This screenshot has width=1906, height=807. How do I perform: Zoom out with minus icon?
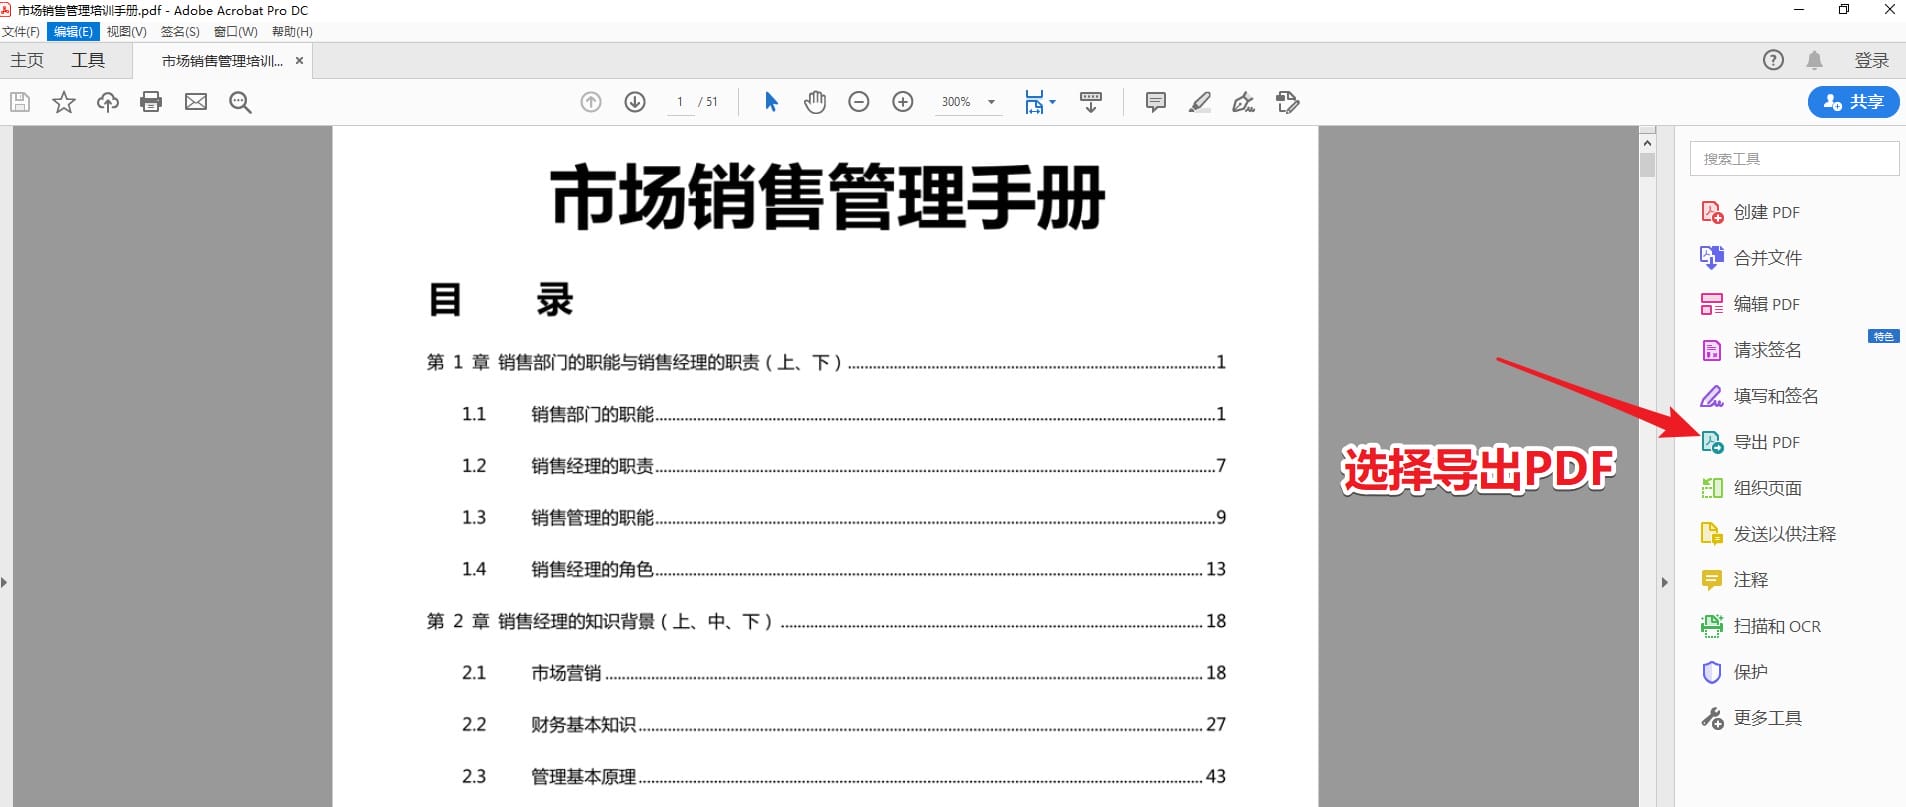click(x=859, y=102)
